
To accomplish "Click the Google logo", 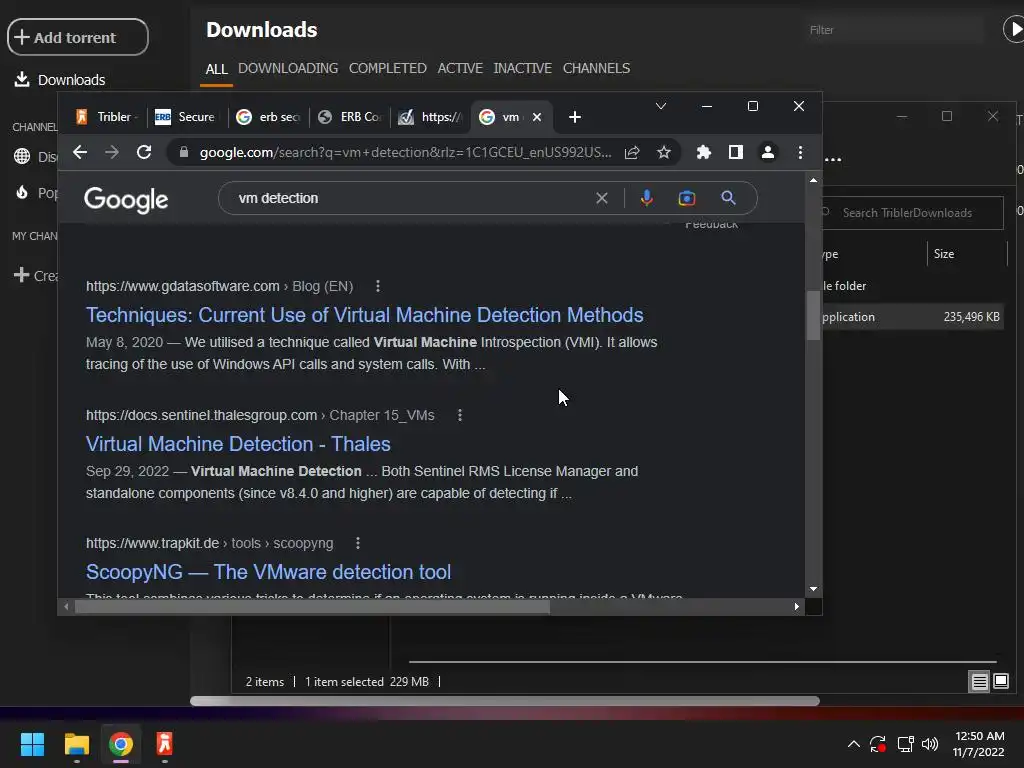I will tap(126, 199).
